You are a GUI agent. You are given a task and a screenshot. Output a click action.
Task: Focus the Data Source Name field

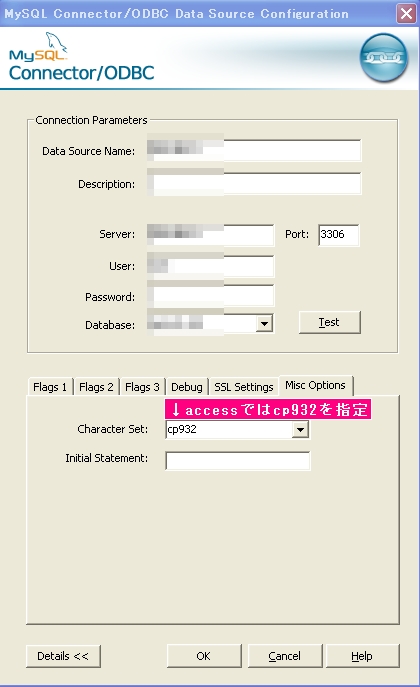[x=254, y=150]
